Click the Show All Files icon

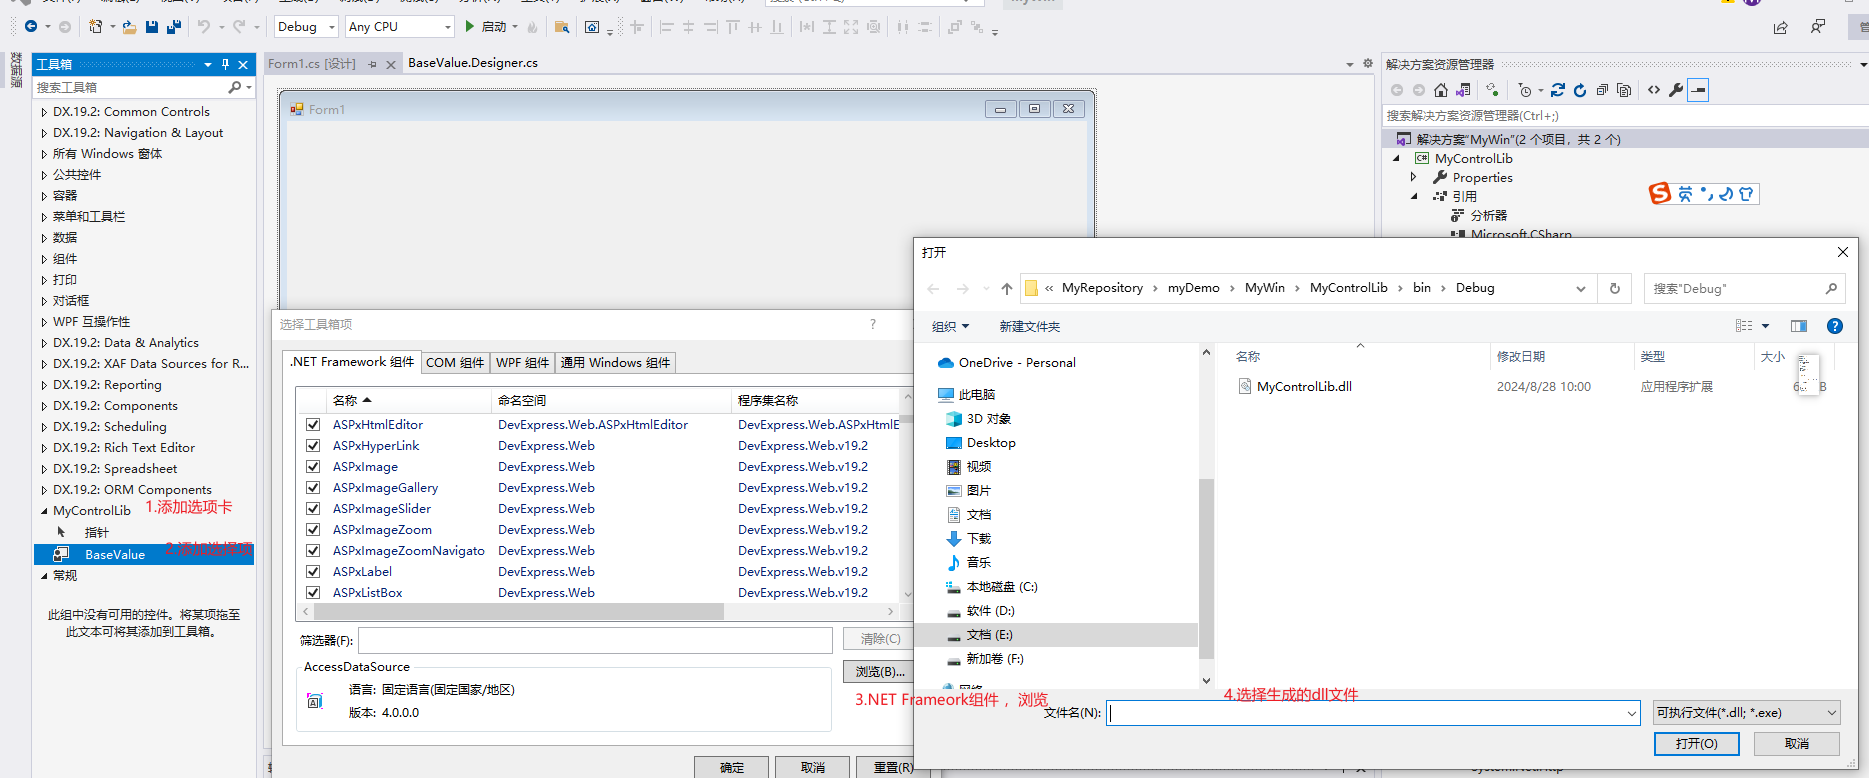[1624, 90]
